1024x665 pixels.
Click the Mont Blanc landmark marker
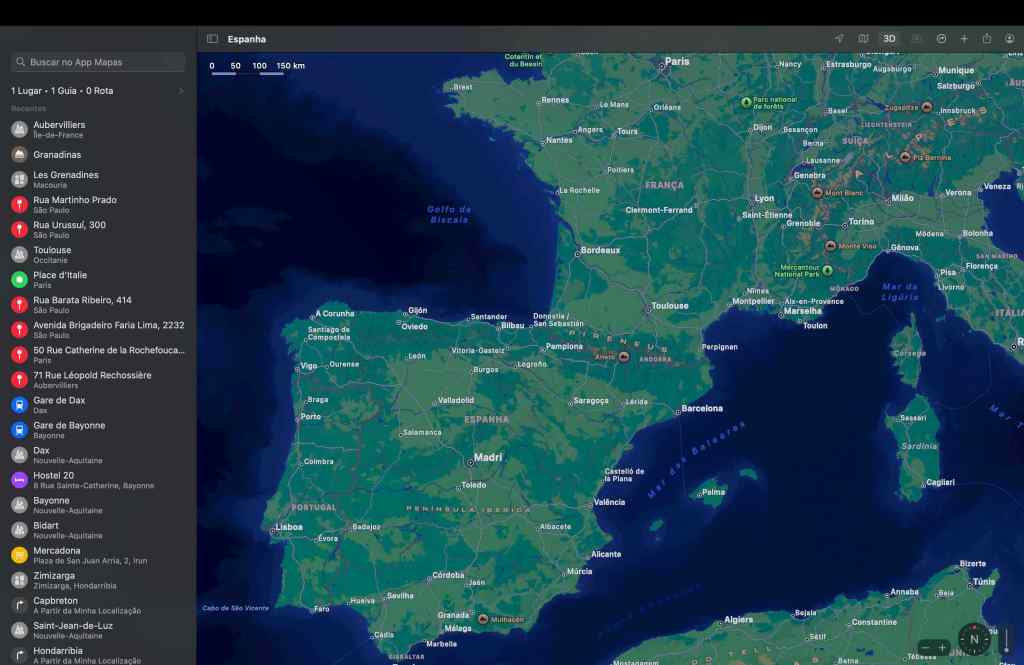(x=817, y=192)
